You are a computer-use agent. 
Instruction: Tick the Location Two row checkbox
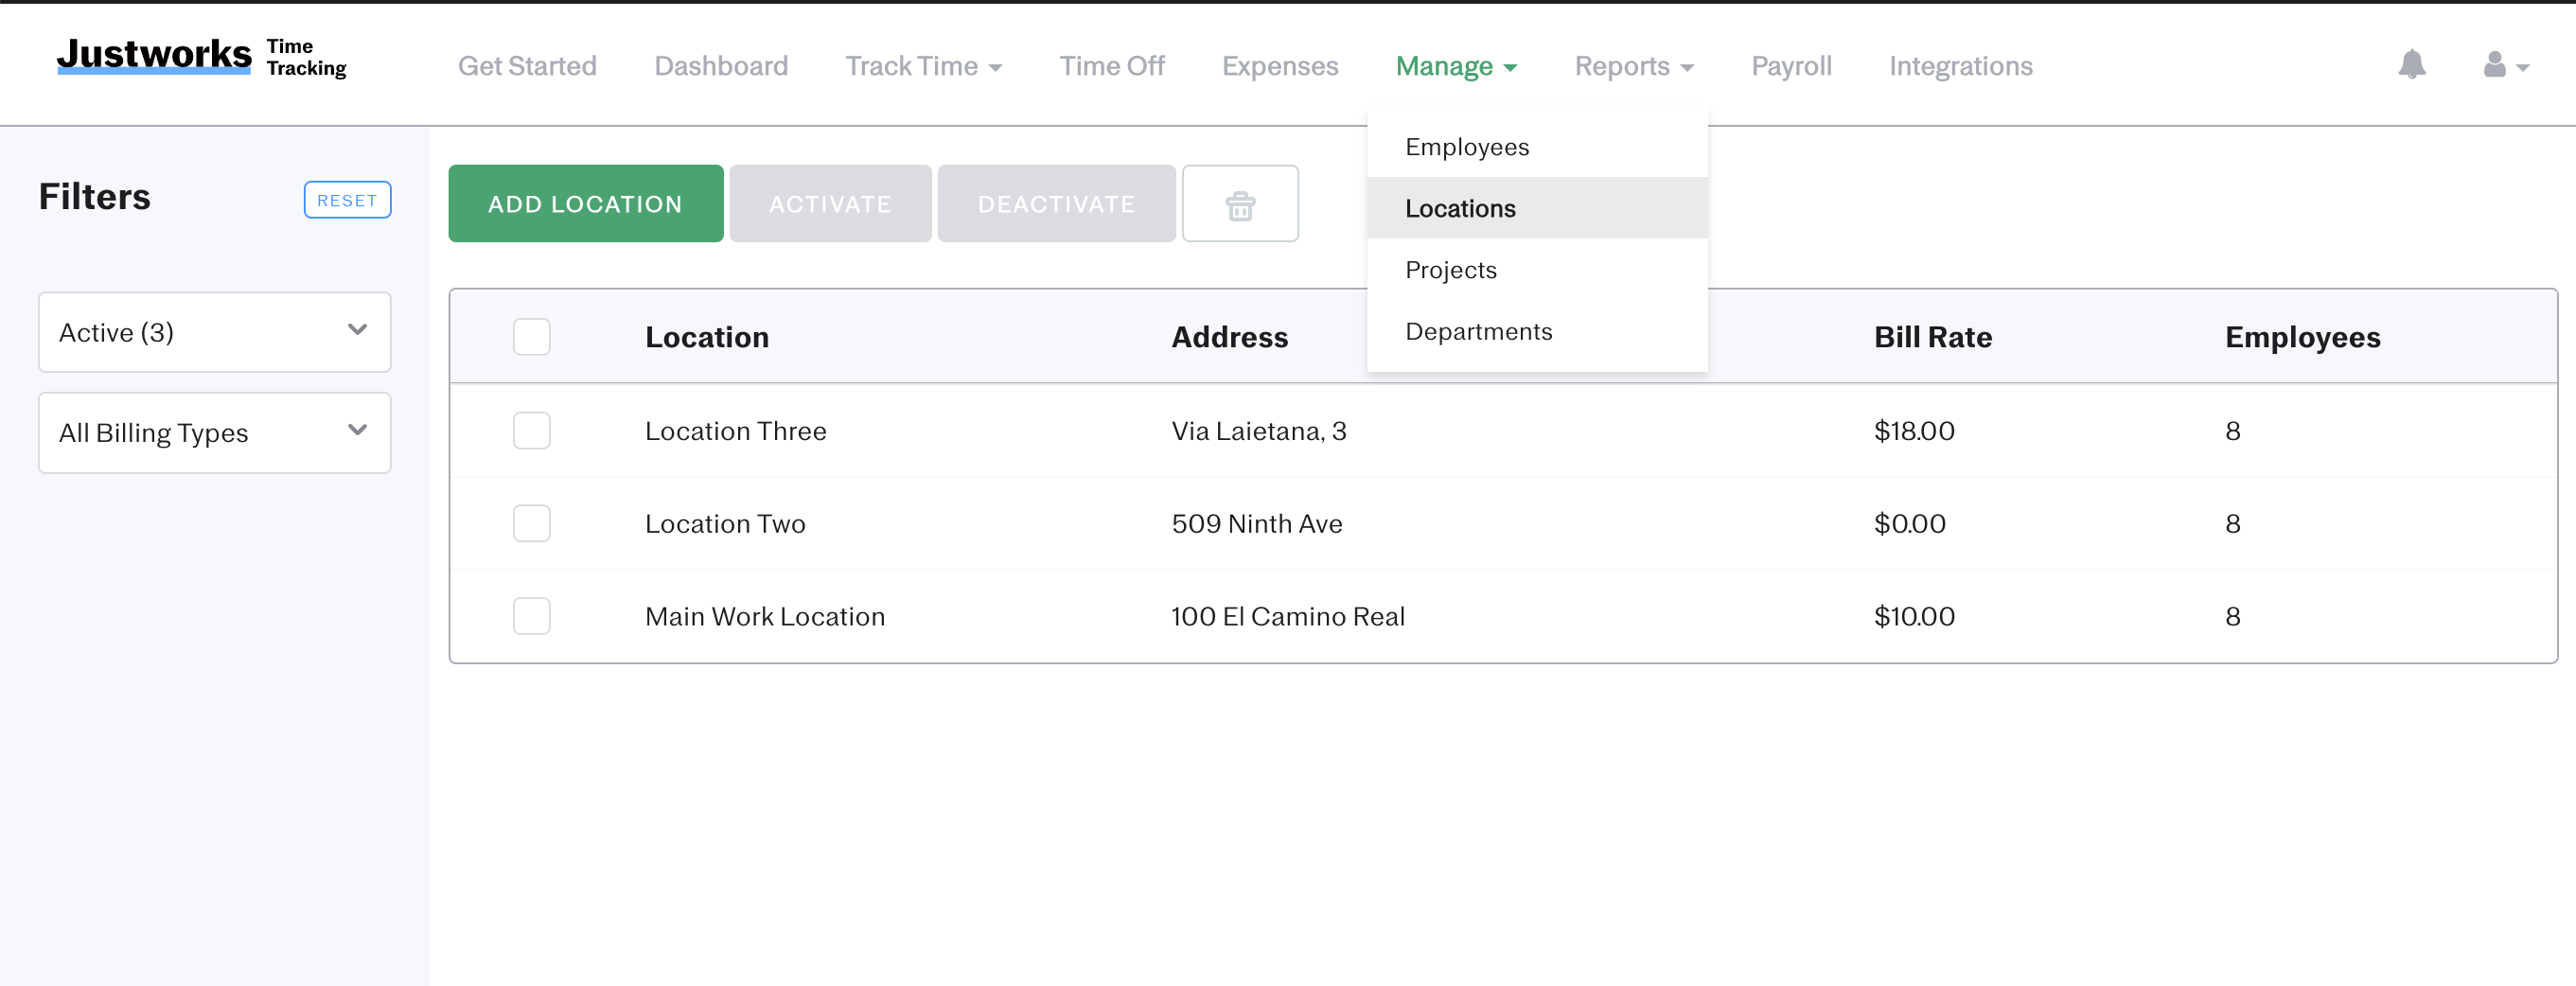point(531,523)
